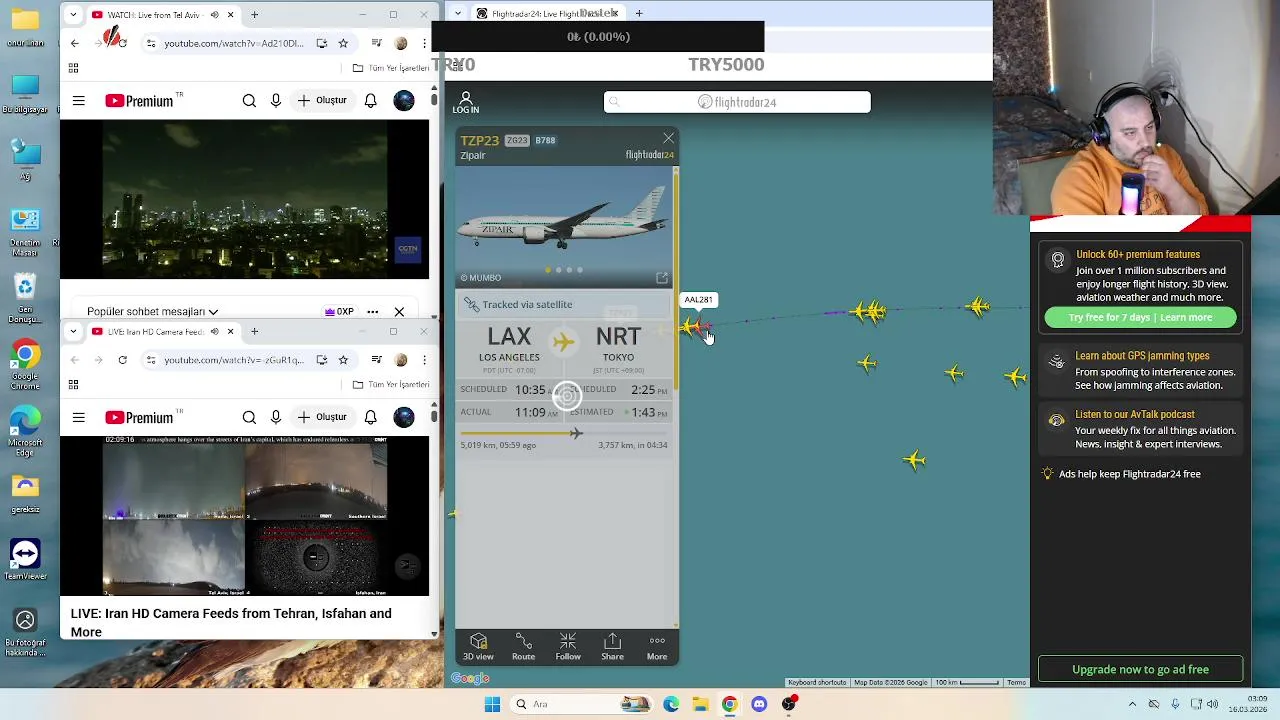Open Tüm Yer İşaretleri folder in top window
Screen dimensions: 1280x720
pos(391,68)
